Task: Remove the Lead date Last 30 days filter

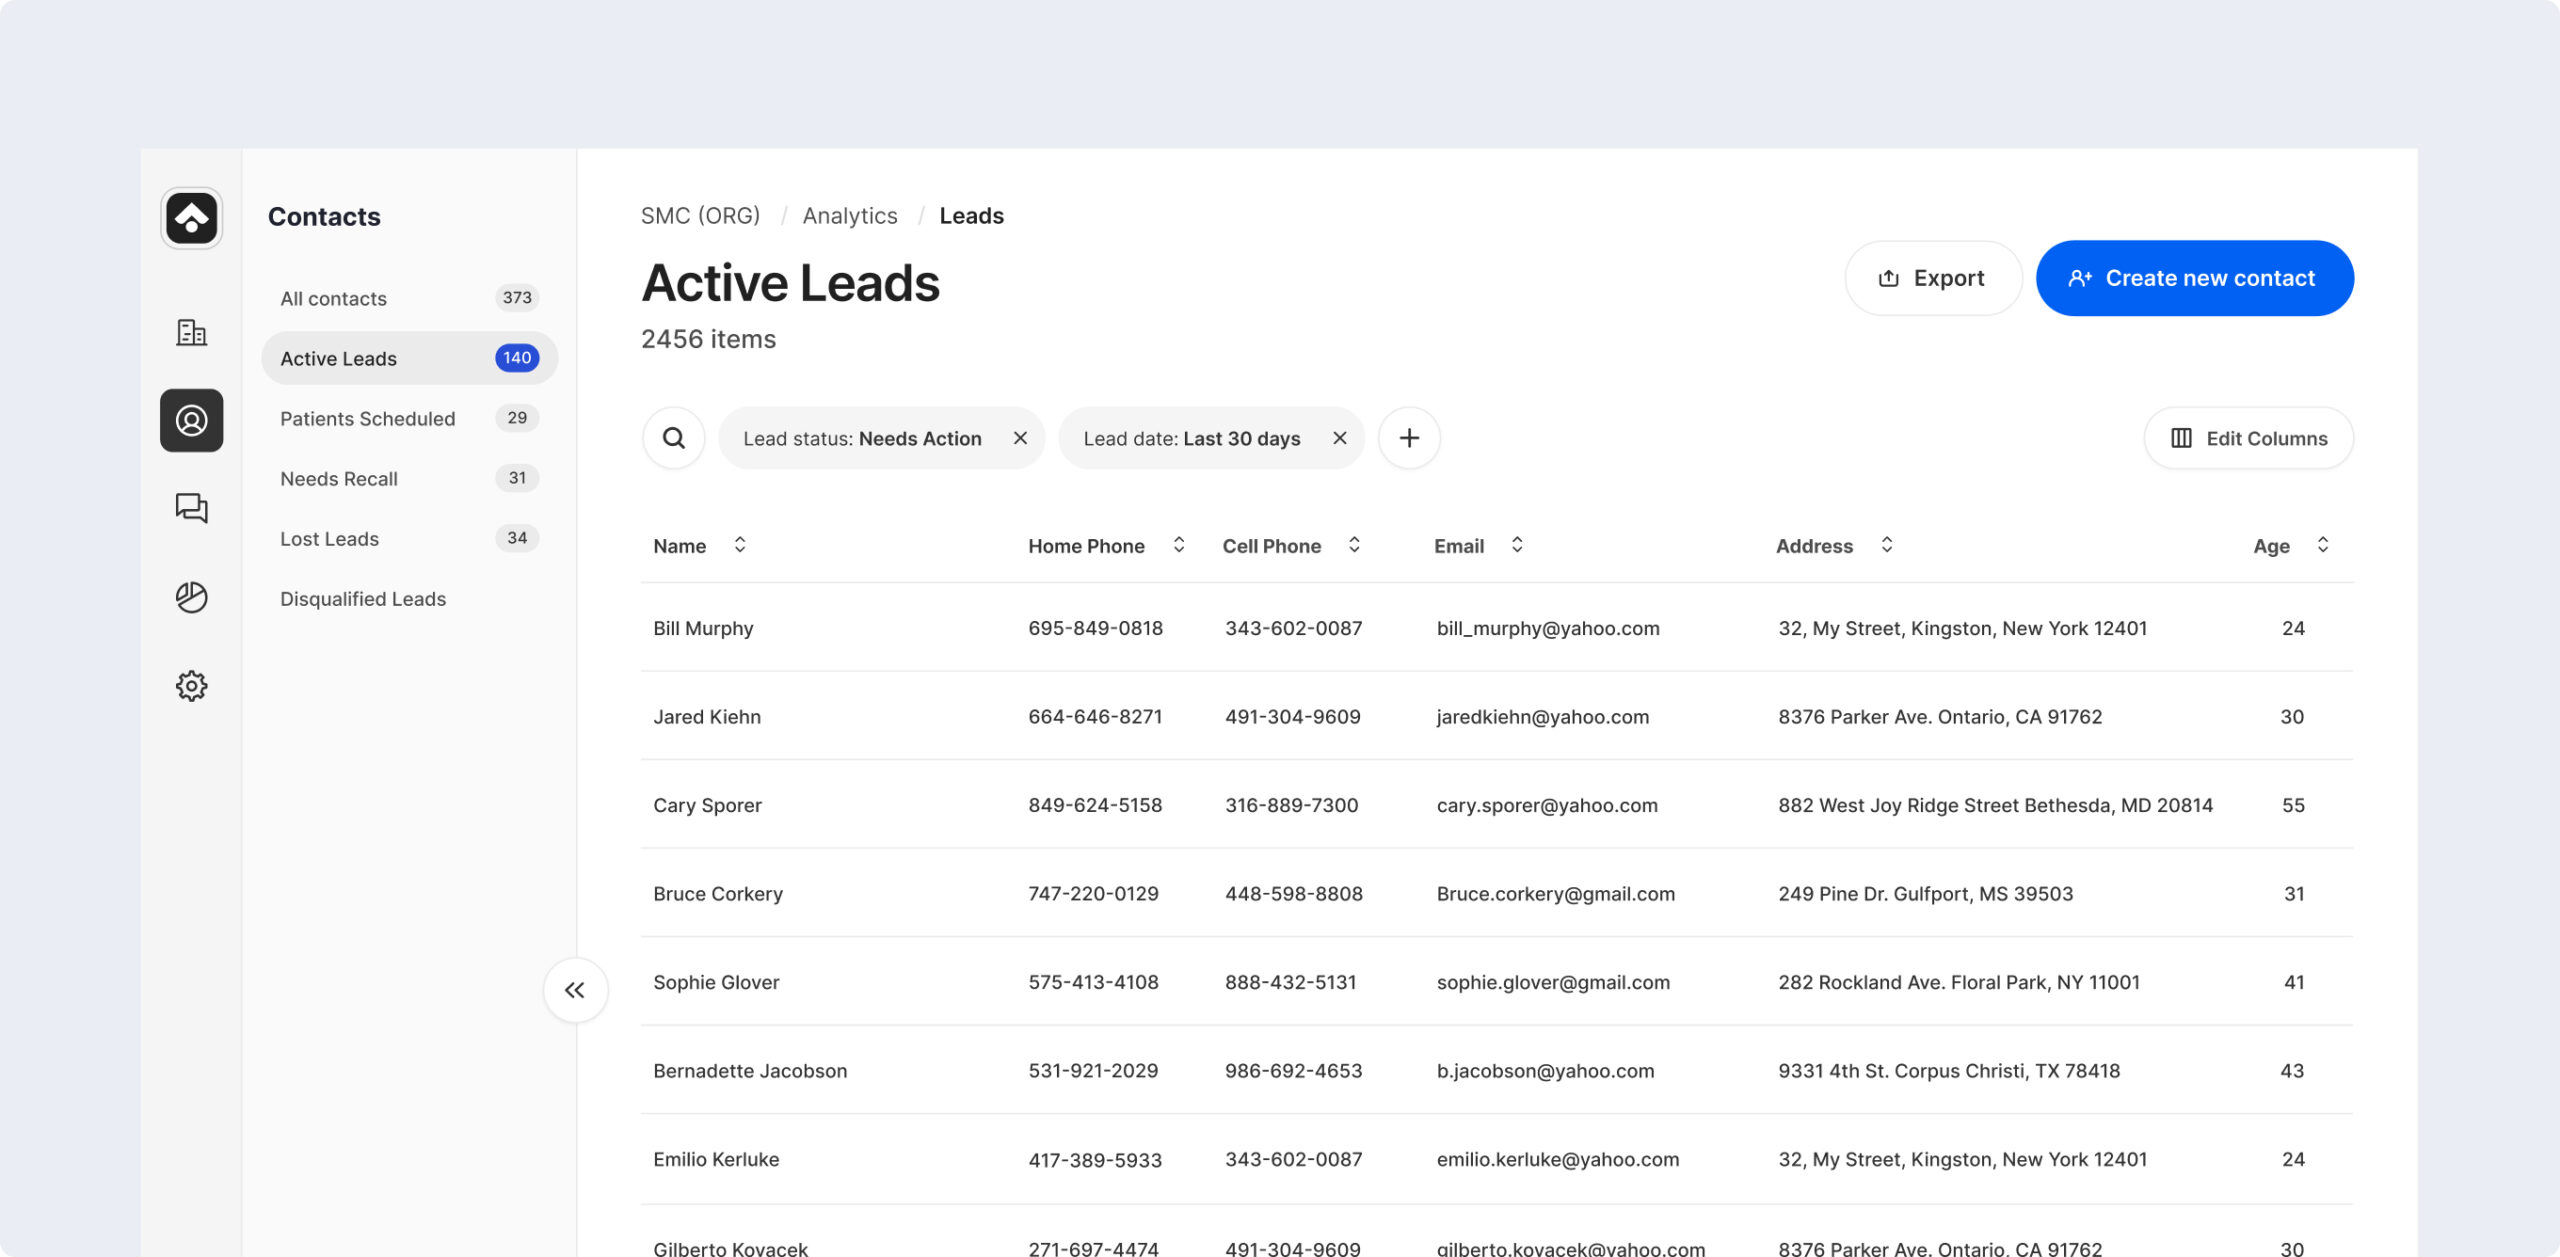Action: (1340, 438)
